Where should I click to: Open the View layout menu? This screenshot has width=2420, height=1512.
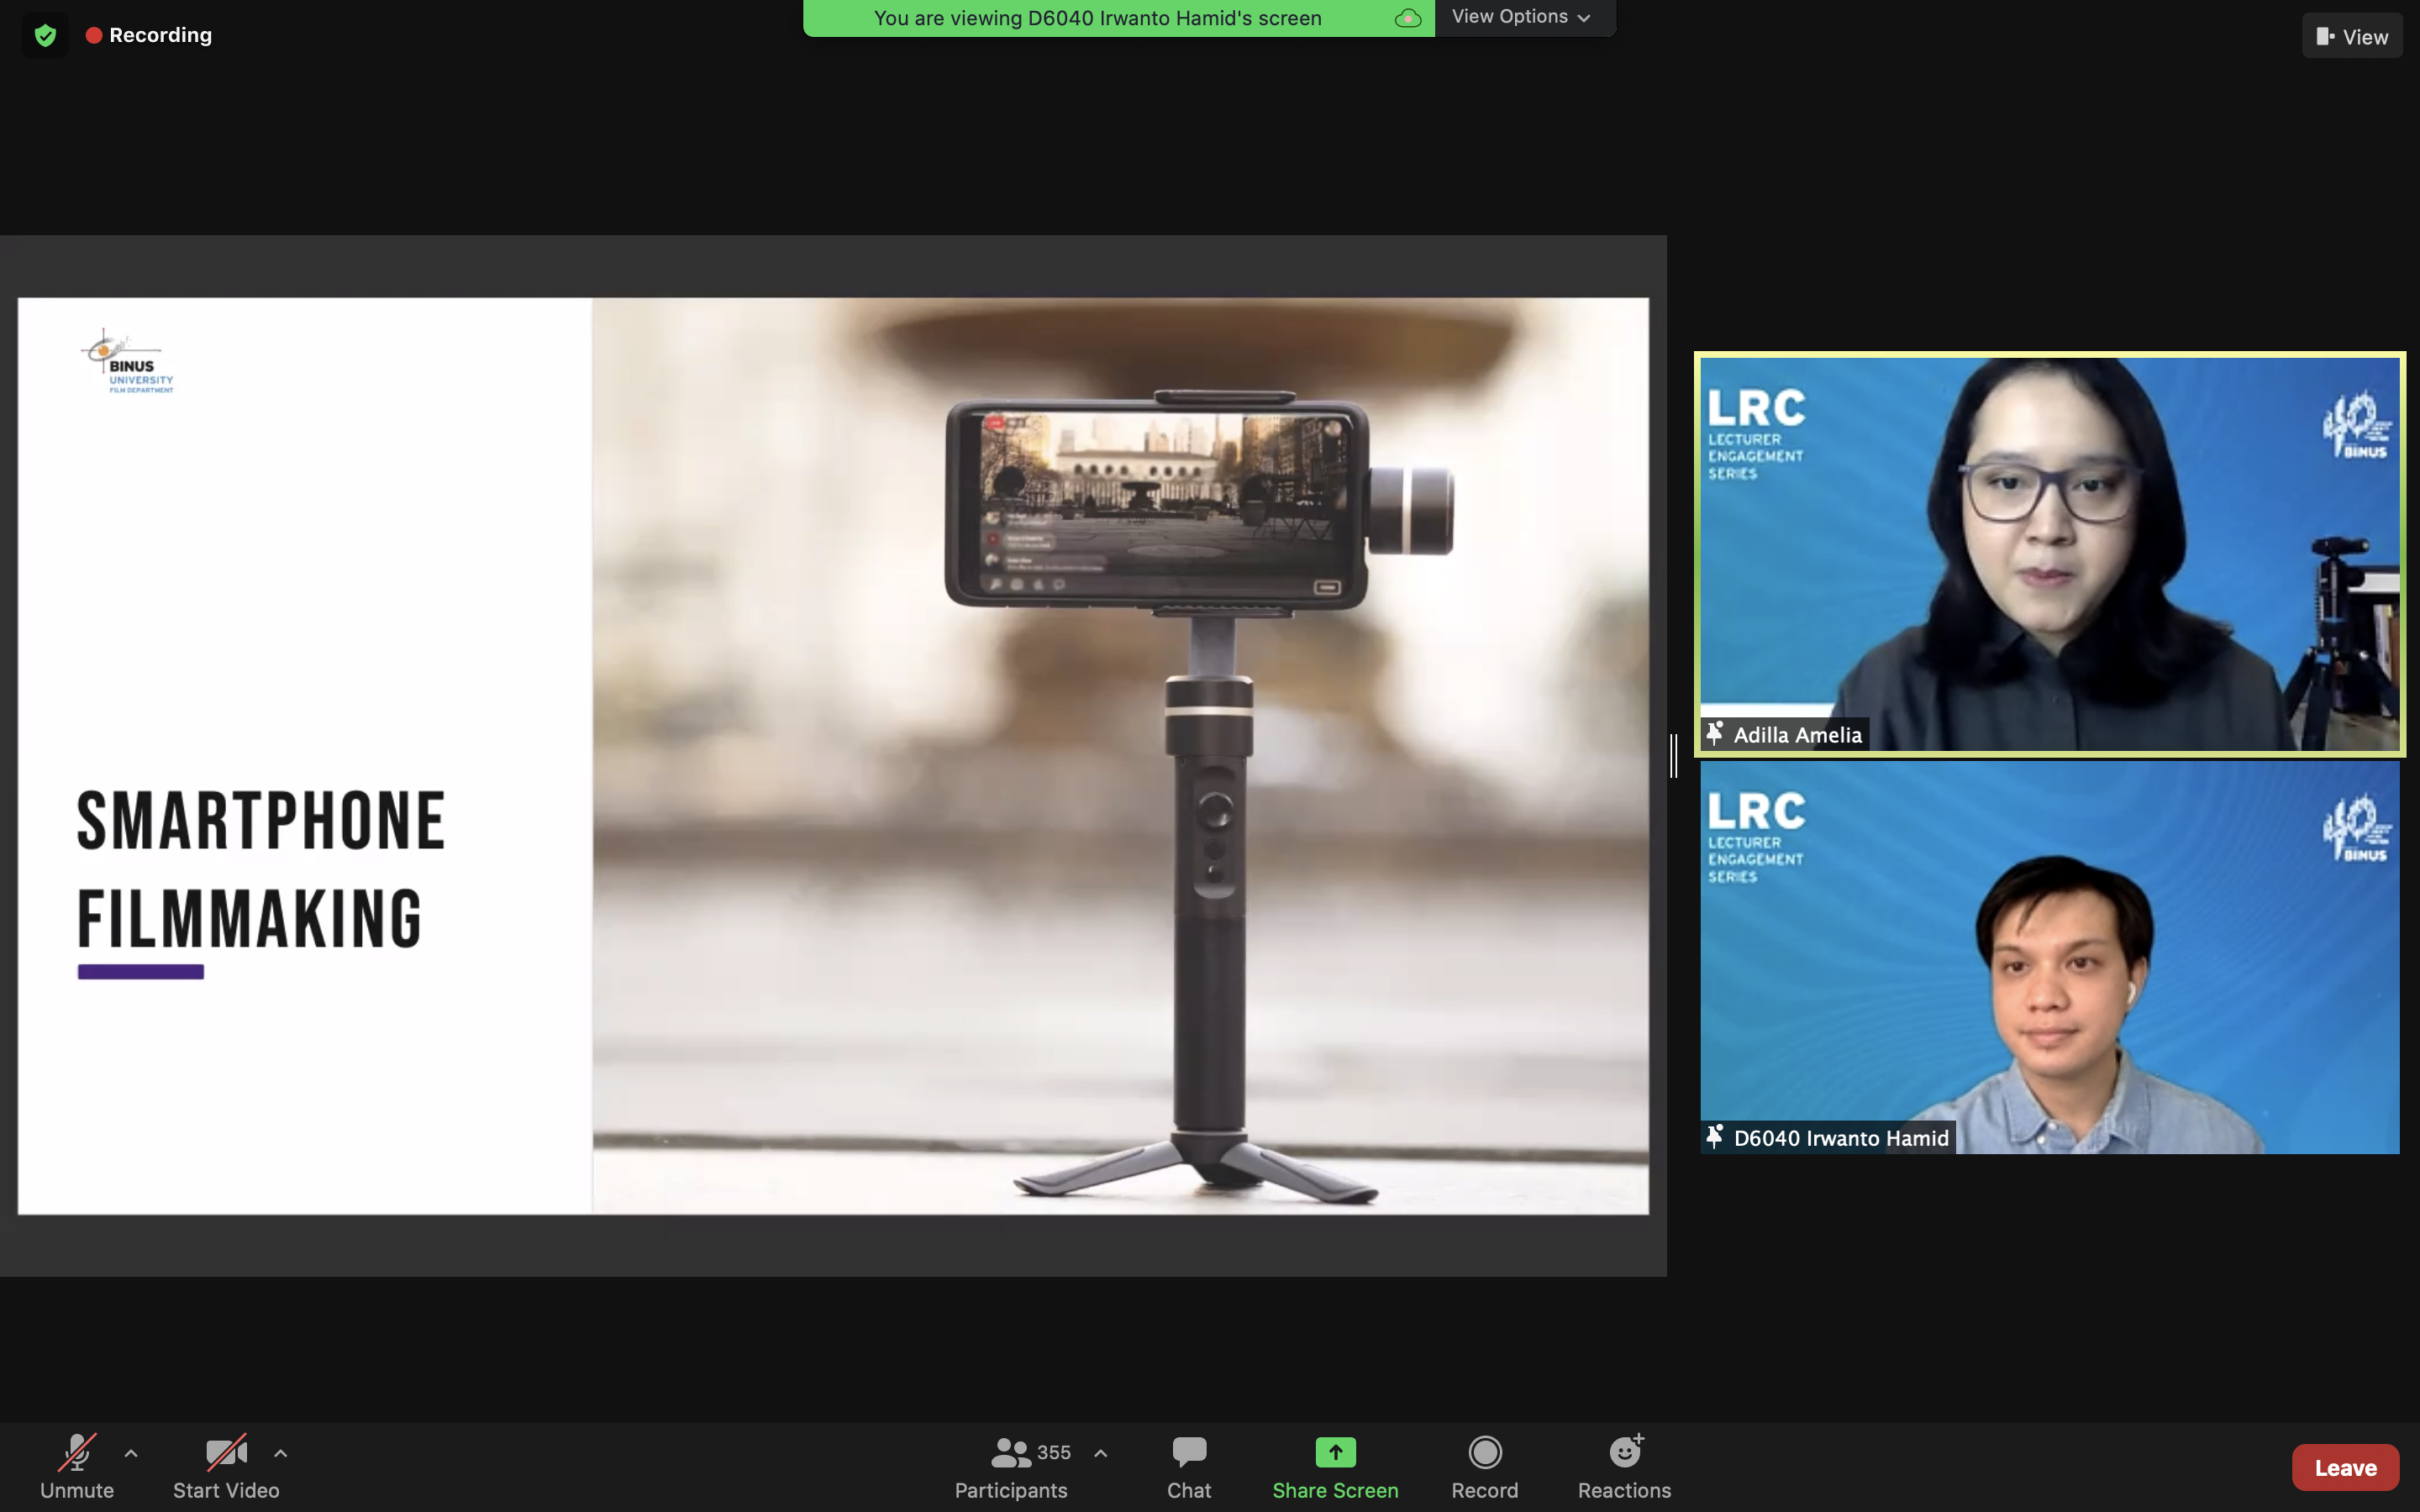[2351, 37]
